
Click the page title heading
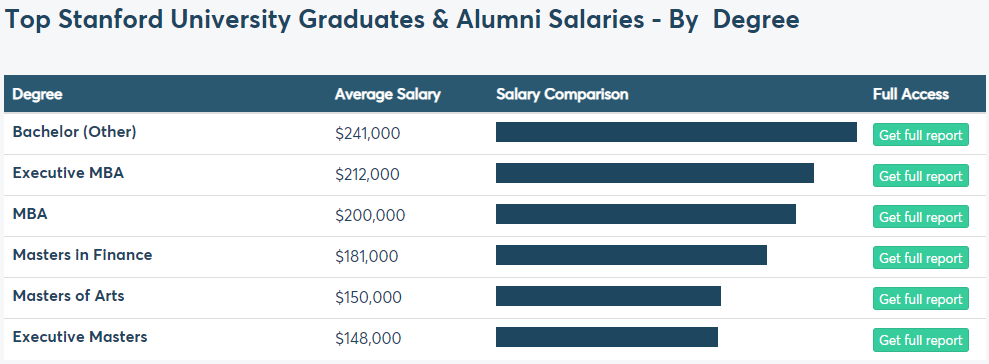pyautogui.click(x=402, y=20)
